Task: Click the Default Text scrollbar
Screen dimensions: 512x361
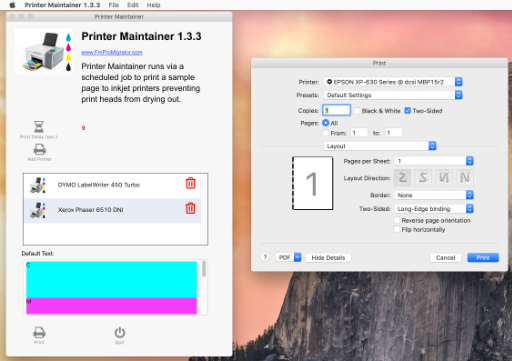Action: tap(204, 269)
